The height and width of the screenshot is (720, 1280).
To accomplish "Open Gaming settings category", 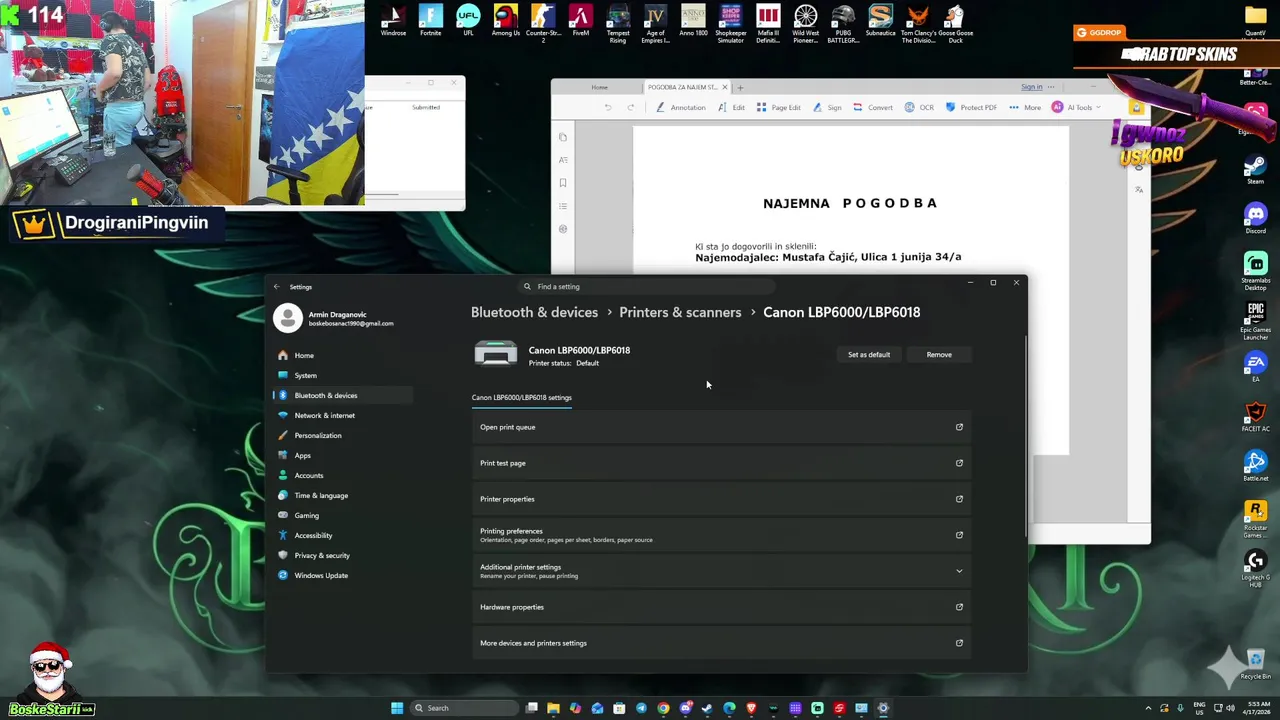I will [342, 515].
